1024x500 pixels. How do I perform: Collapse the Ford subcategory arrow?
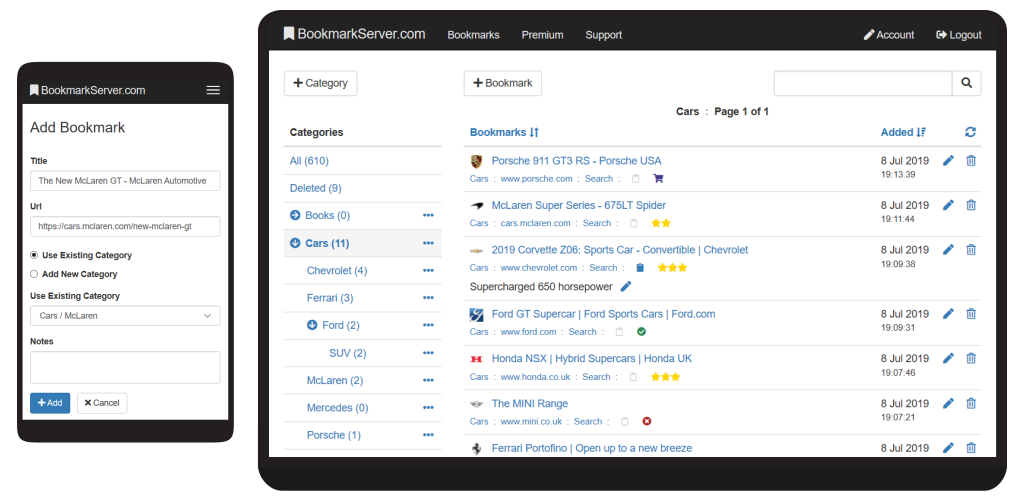pos(312,325)
